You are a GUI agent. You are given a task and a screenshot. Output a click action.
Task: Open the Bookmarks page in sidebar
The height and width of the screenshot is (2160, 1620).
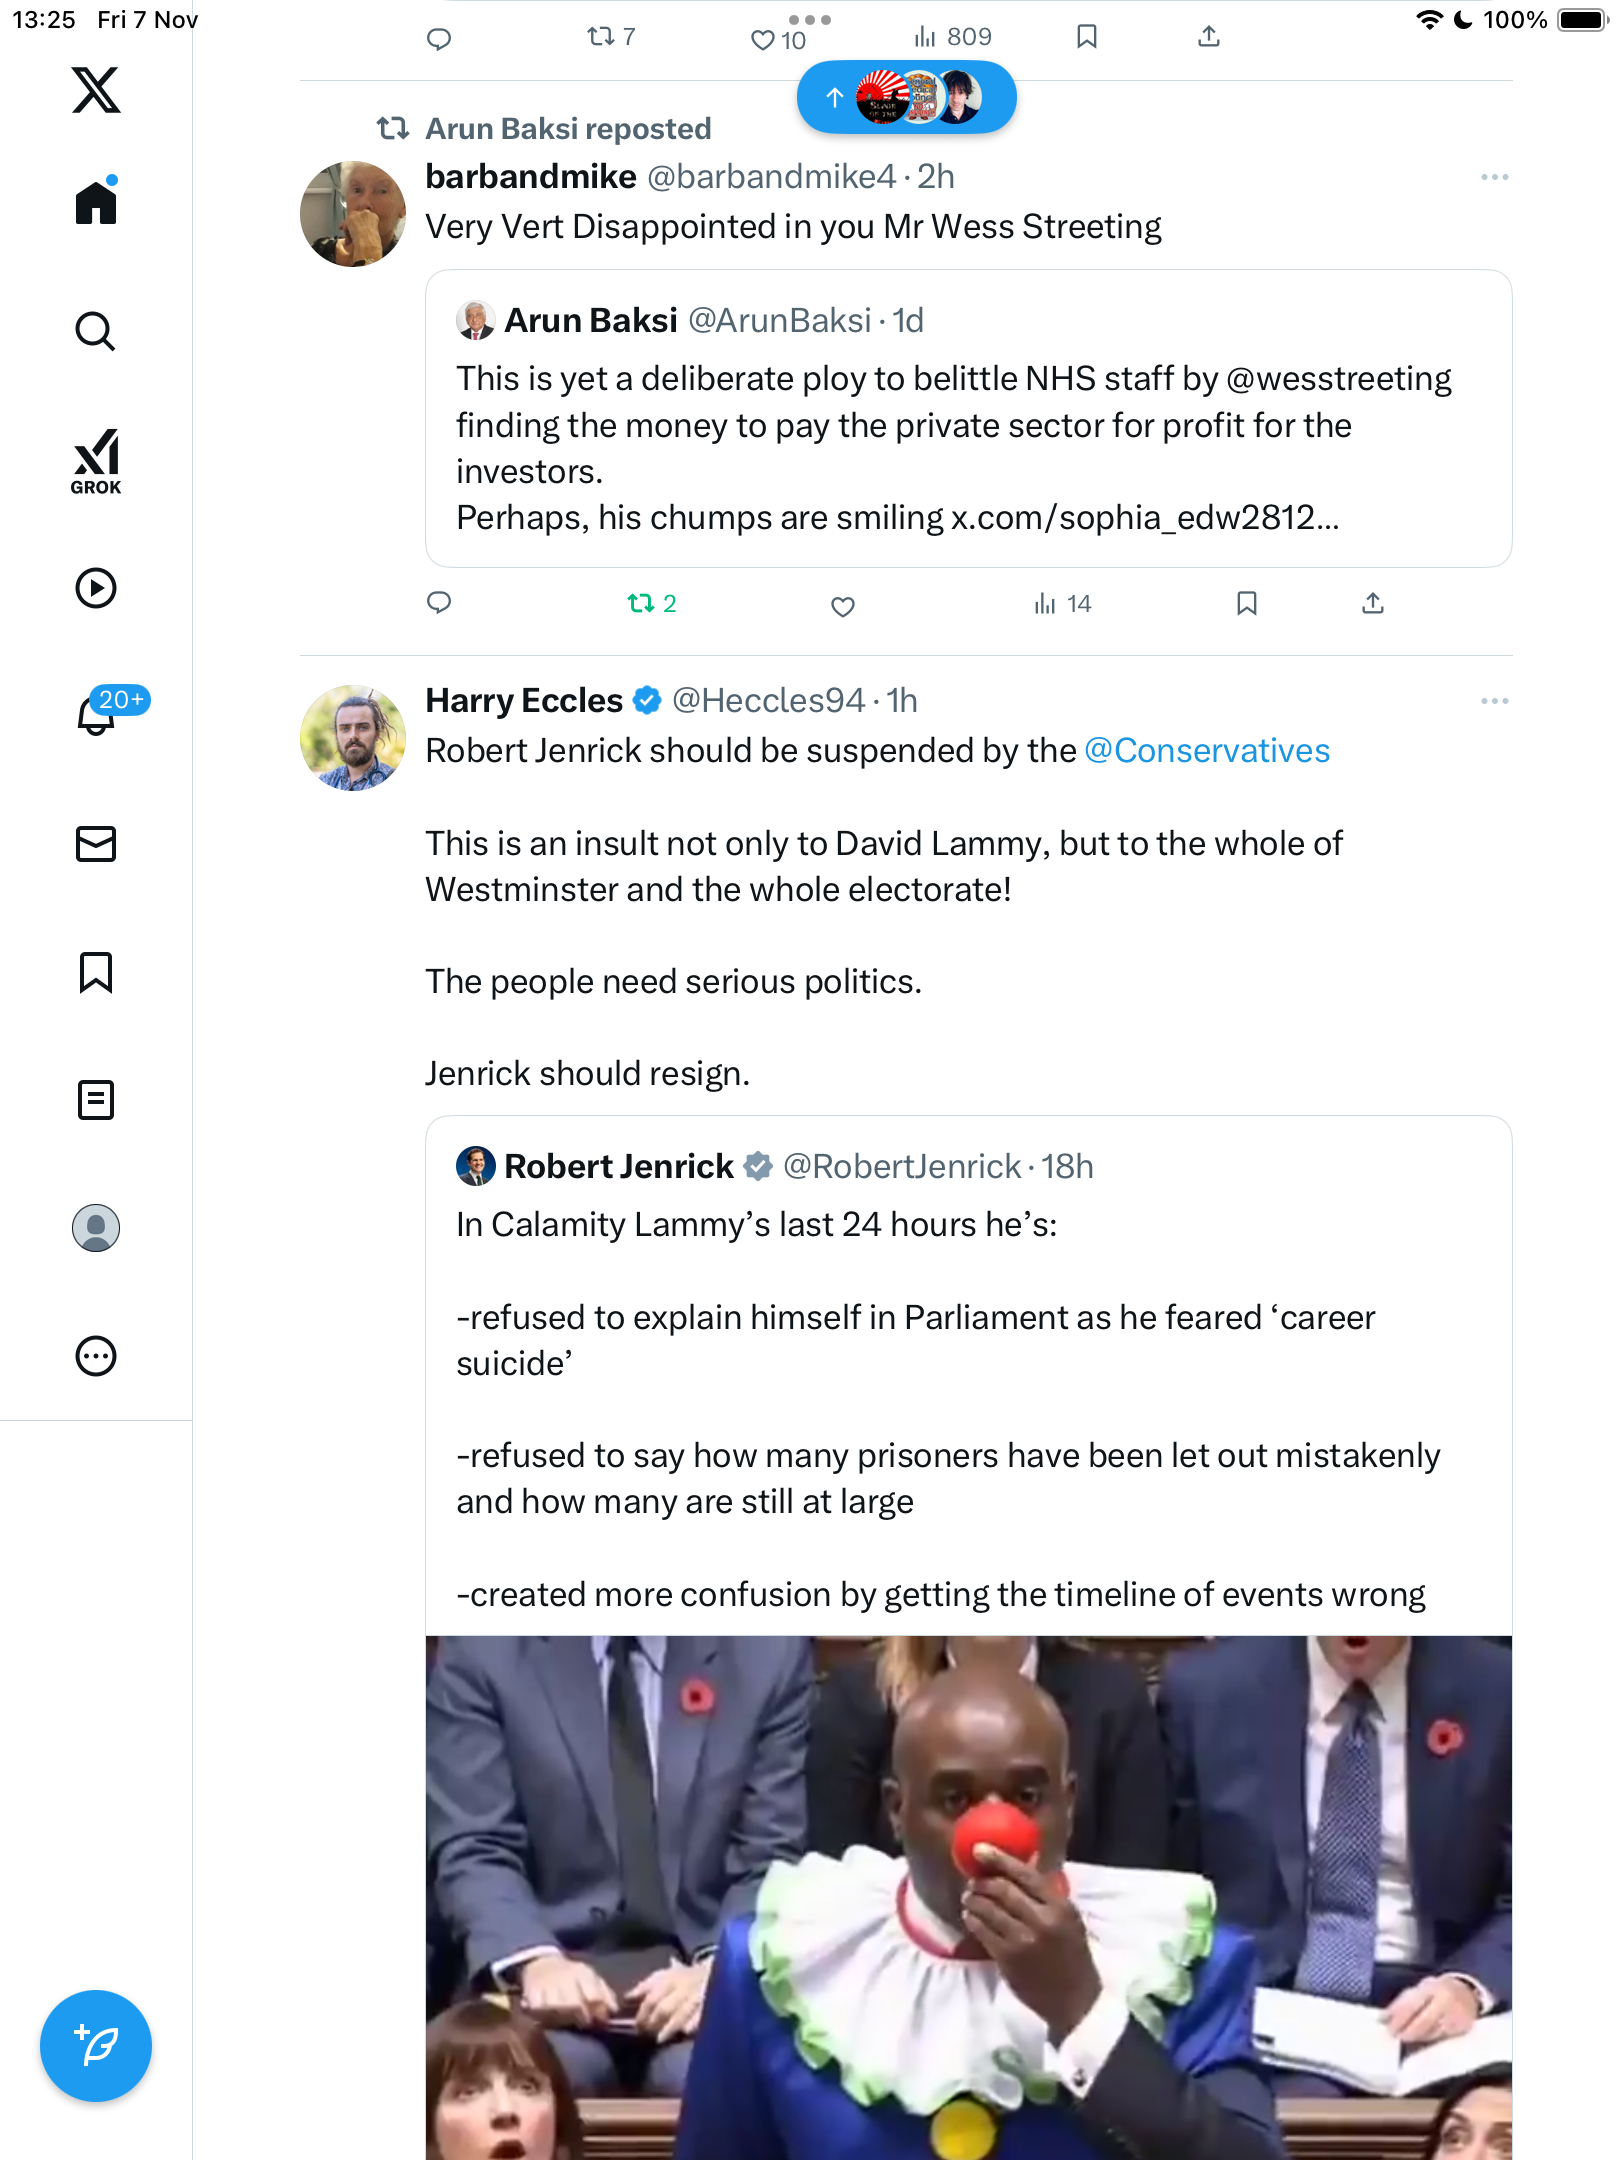(x=96, y=972)
